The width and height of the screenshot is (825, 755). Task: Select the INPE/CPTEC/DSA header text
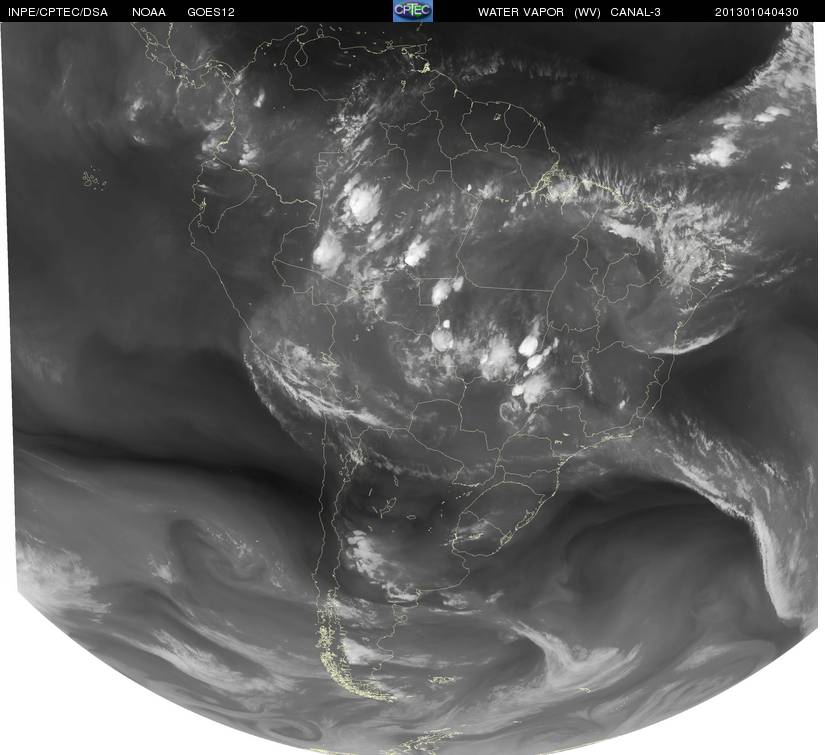[58, 12]
